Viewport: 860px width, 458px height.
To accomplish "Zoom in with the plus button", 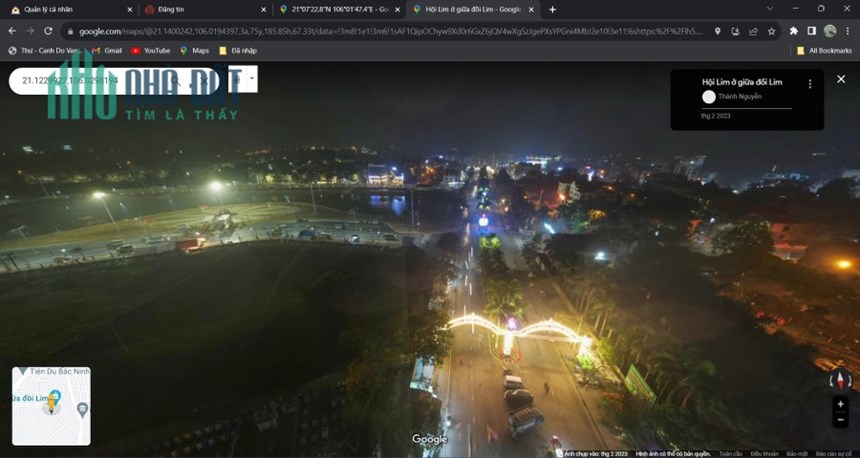I will 840,404.
